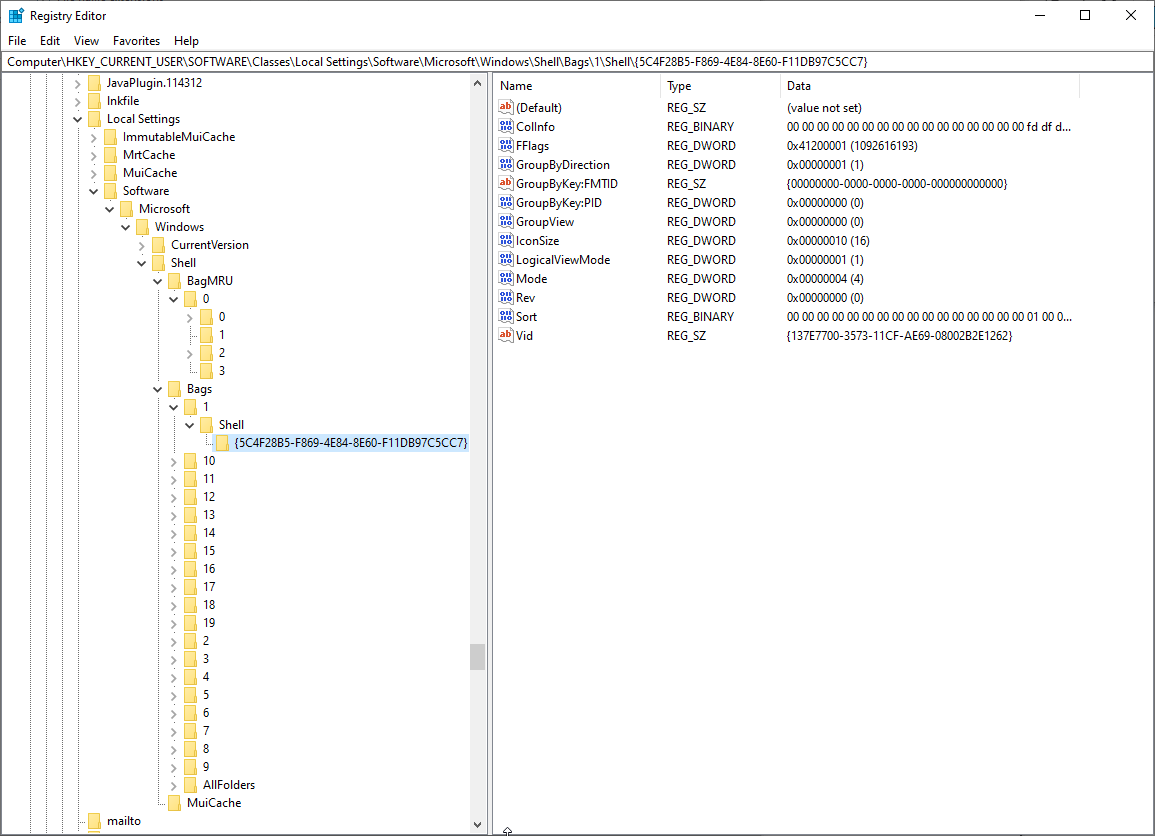The image size is (1155, 836).
Task: Click the registry path address bar
Action: 578,62
